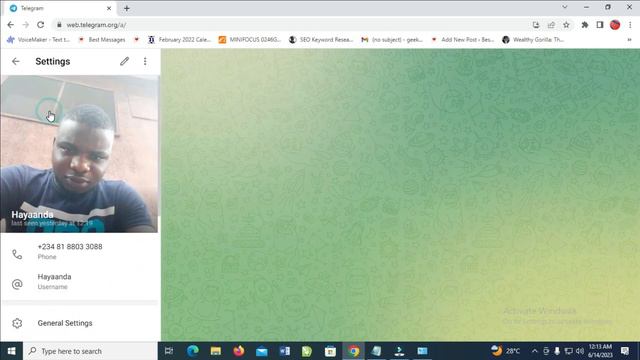Share this page via address bar icon
The width and height of the screenshot is (640, 360).
coord(551,25)
